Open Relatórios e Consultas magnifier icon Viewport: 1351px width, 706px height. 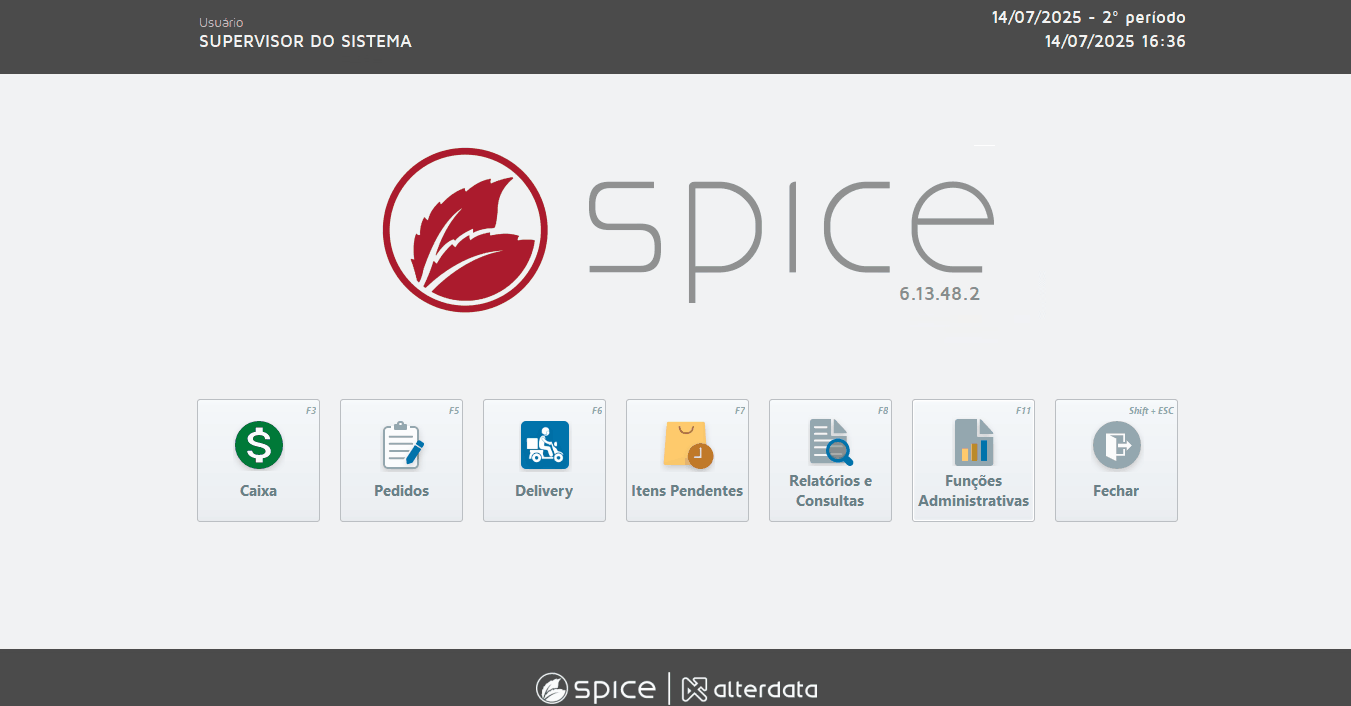pos(831,442)
